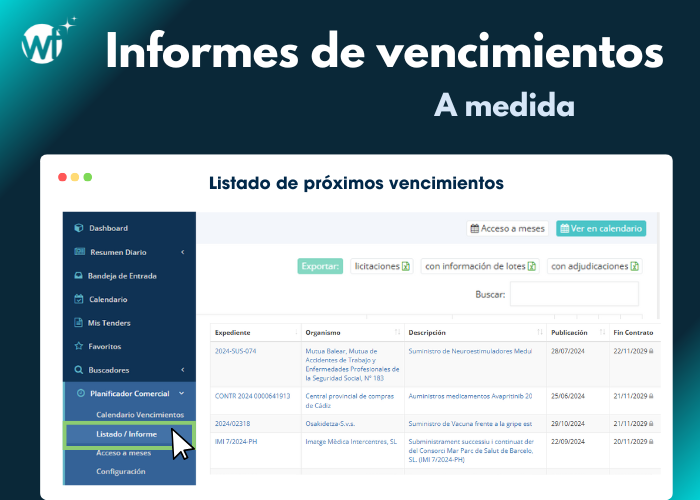Screen dimensions: 700x500
Task: Click the Ver en calendario button
Action: pos(600,228)
